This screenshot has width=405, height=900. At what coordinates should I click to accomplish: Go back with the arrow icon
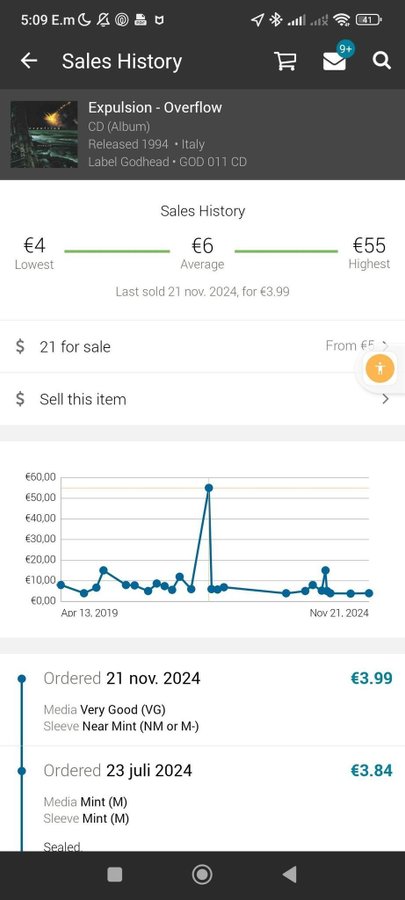[29, 61]
